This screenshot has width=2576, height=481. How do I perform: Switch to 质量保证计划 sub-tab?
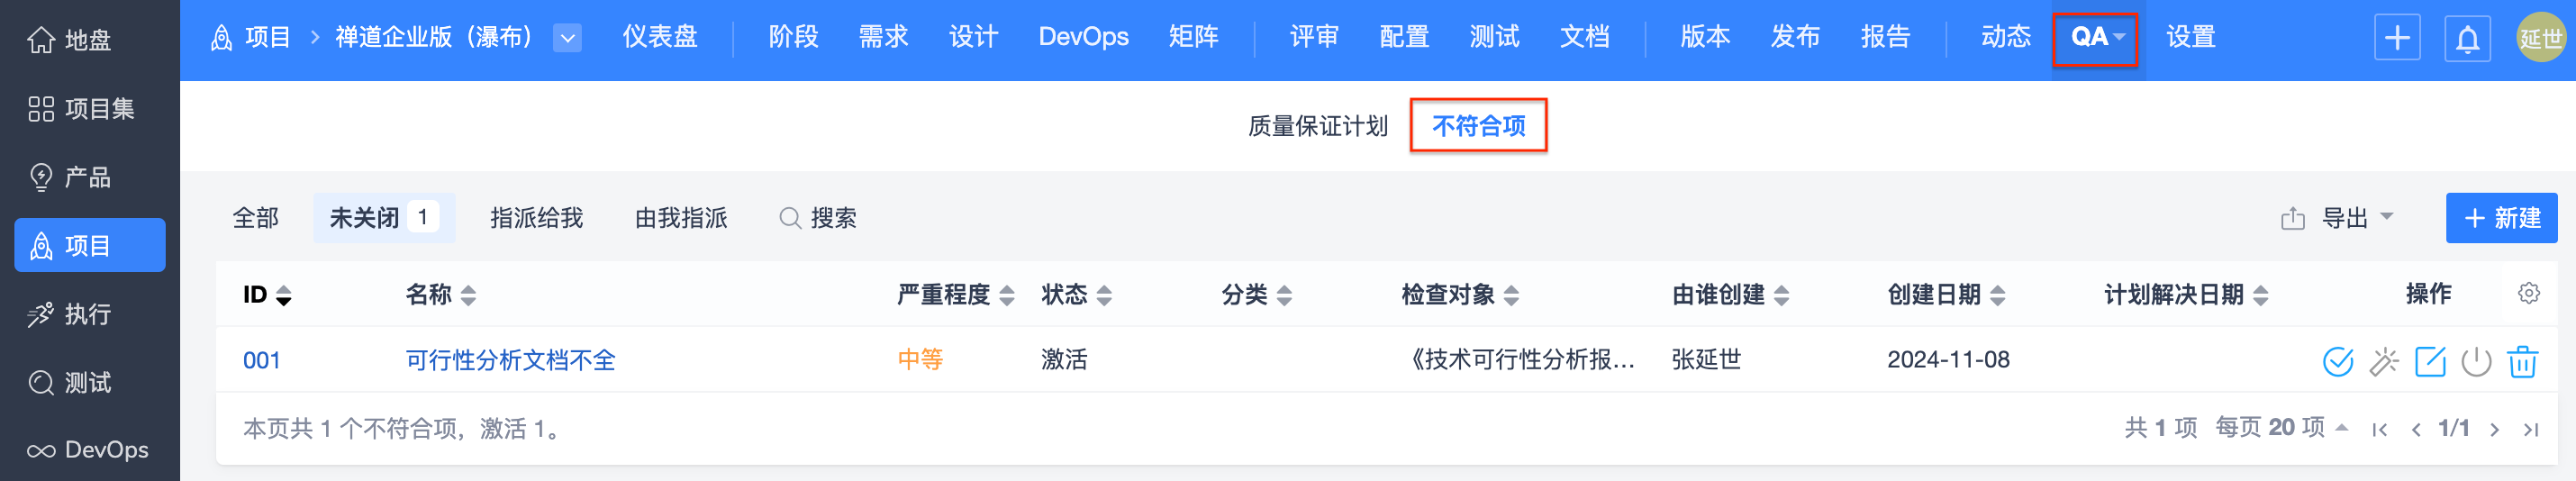tap(1318, 126)
